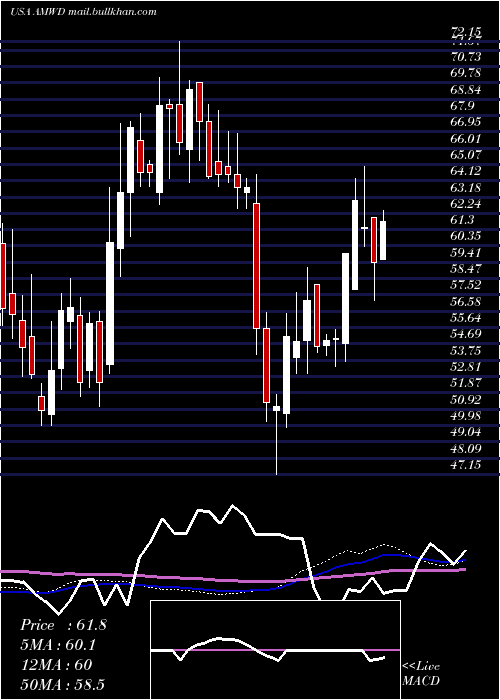This screenshot has width=500, height=700.
Task: Click the 69.78 price axis label
Action: 466,73
